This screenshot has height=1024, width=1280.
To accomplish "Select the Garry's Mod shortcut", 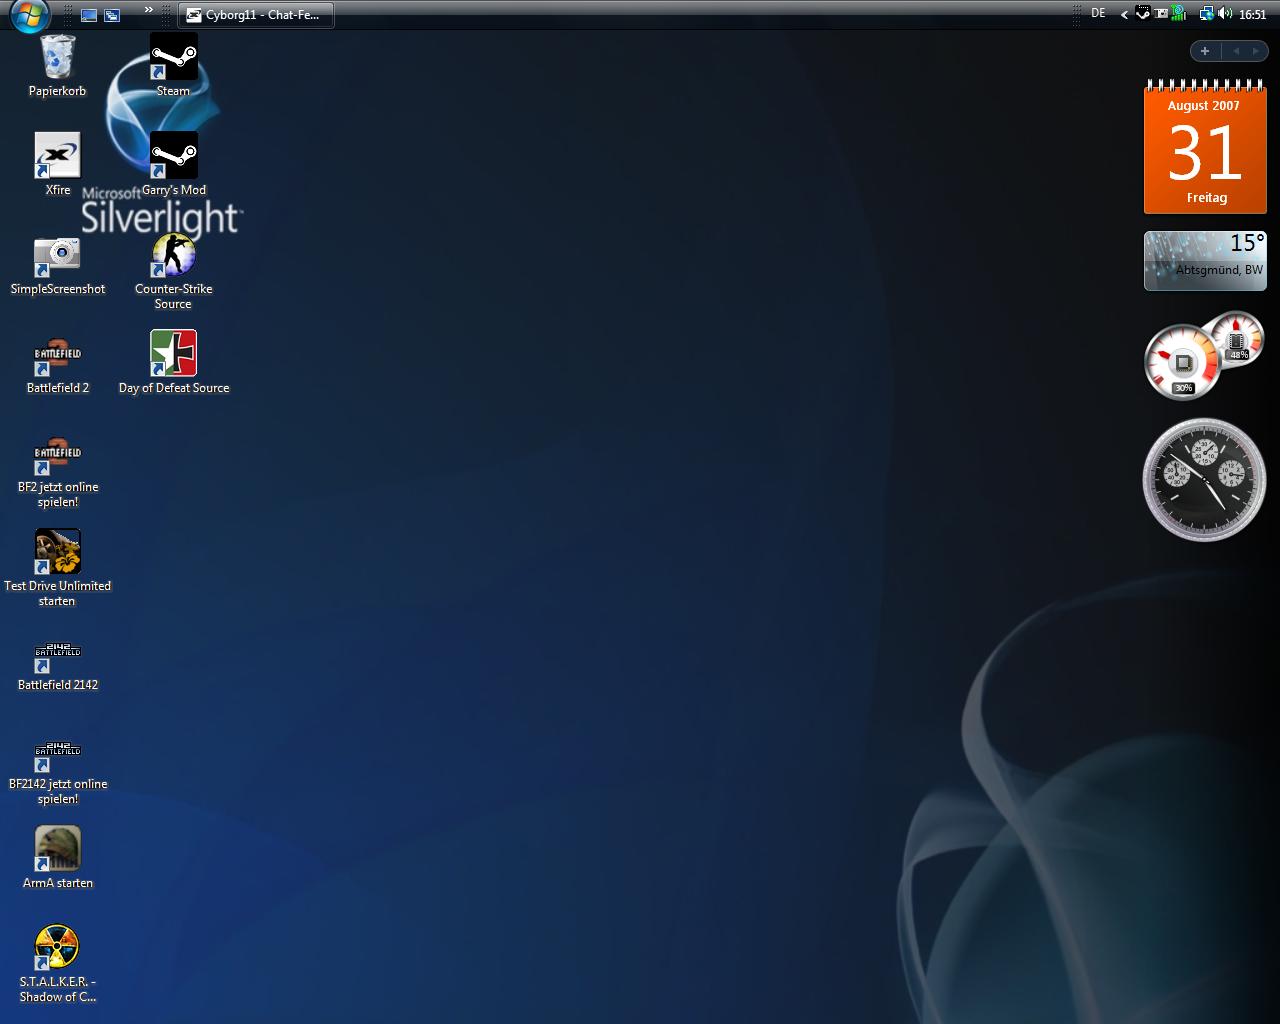I will click(173, 165).
